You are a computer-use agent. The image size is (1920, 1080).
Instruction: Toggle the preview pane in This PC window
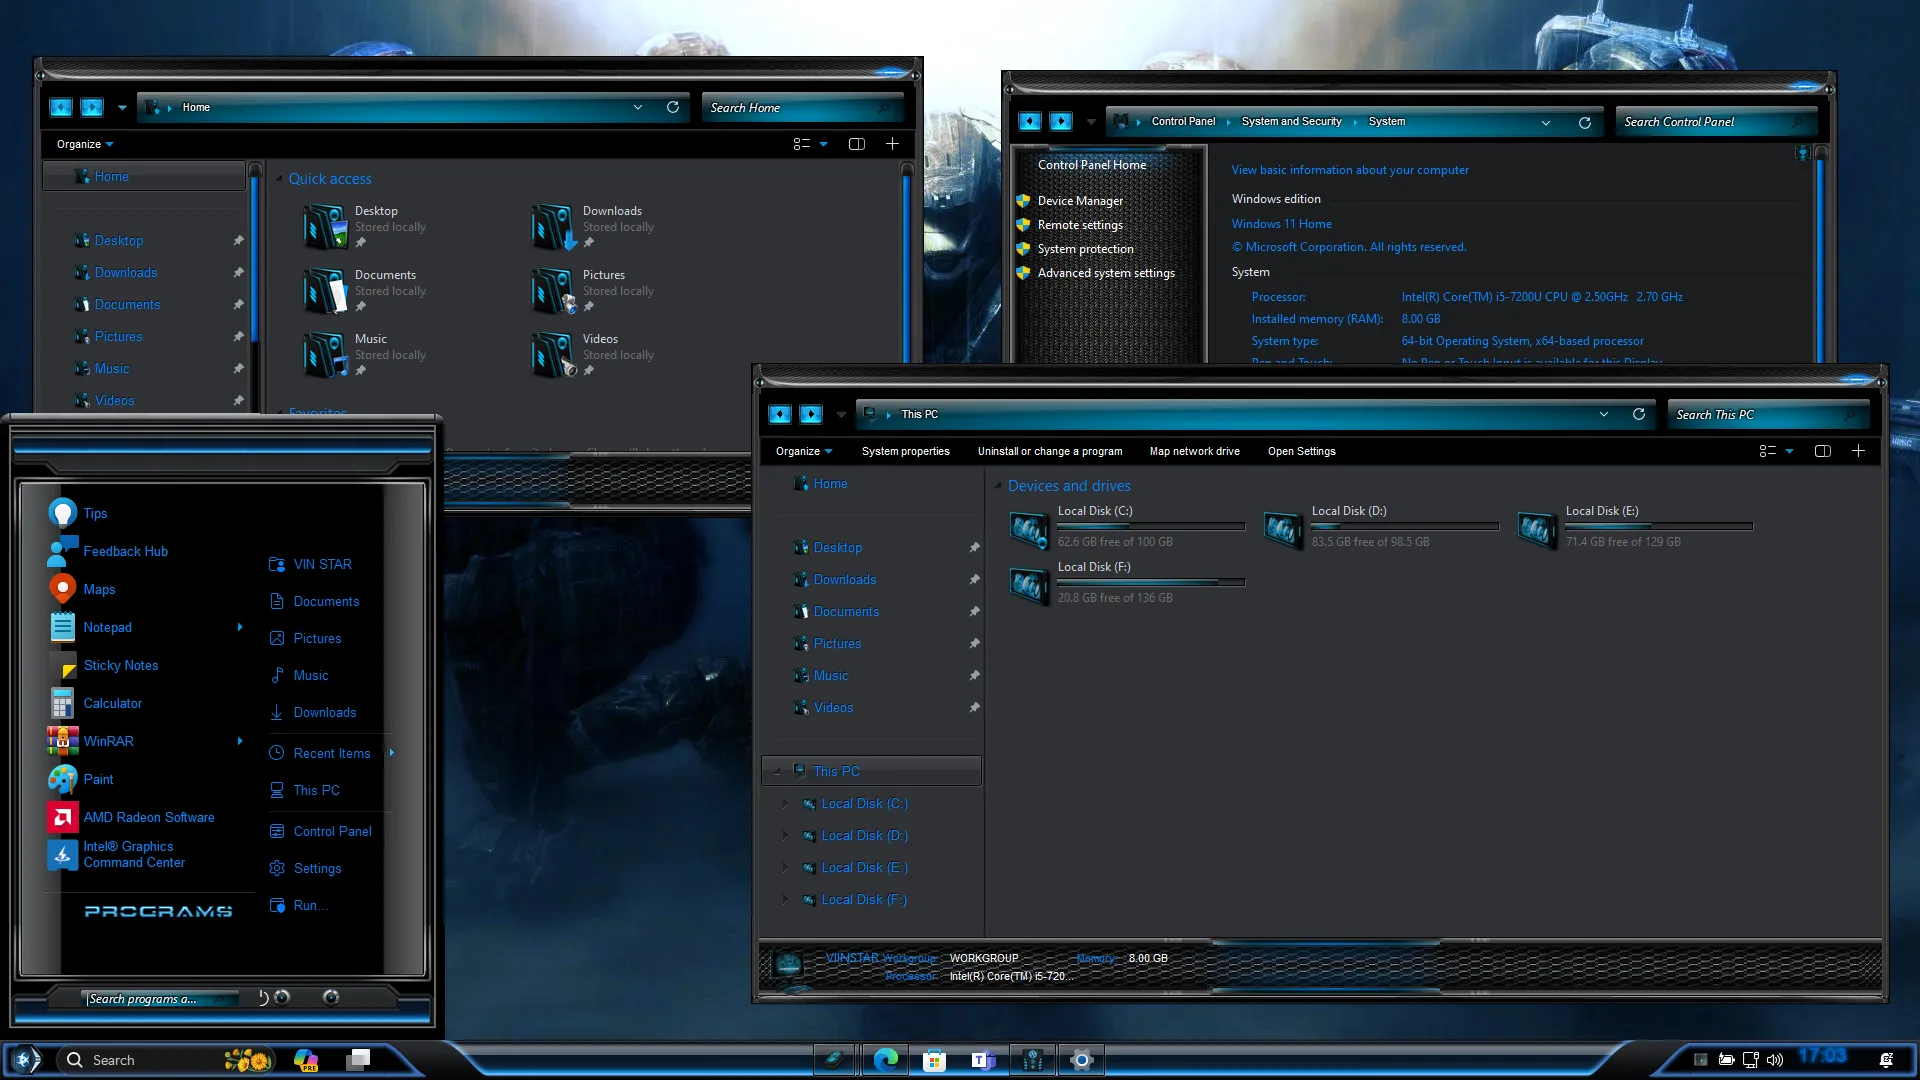point(1822,451)
